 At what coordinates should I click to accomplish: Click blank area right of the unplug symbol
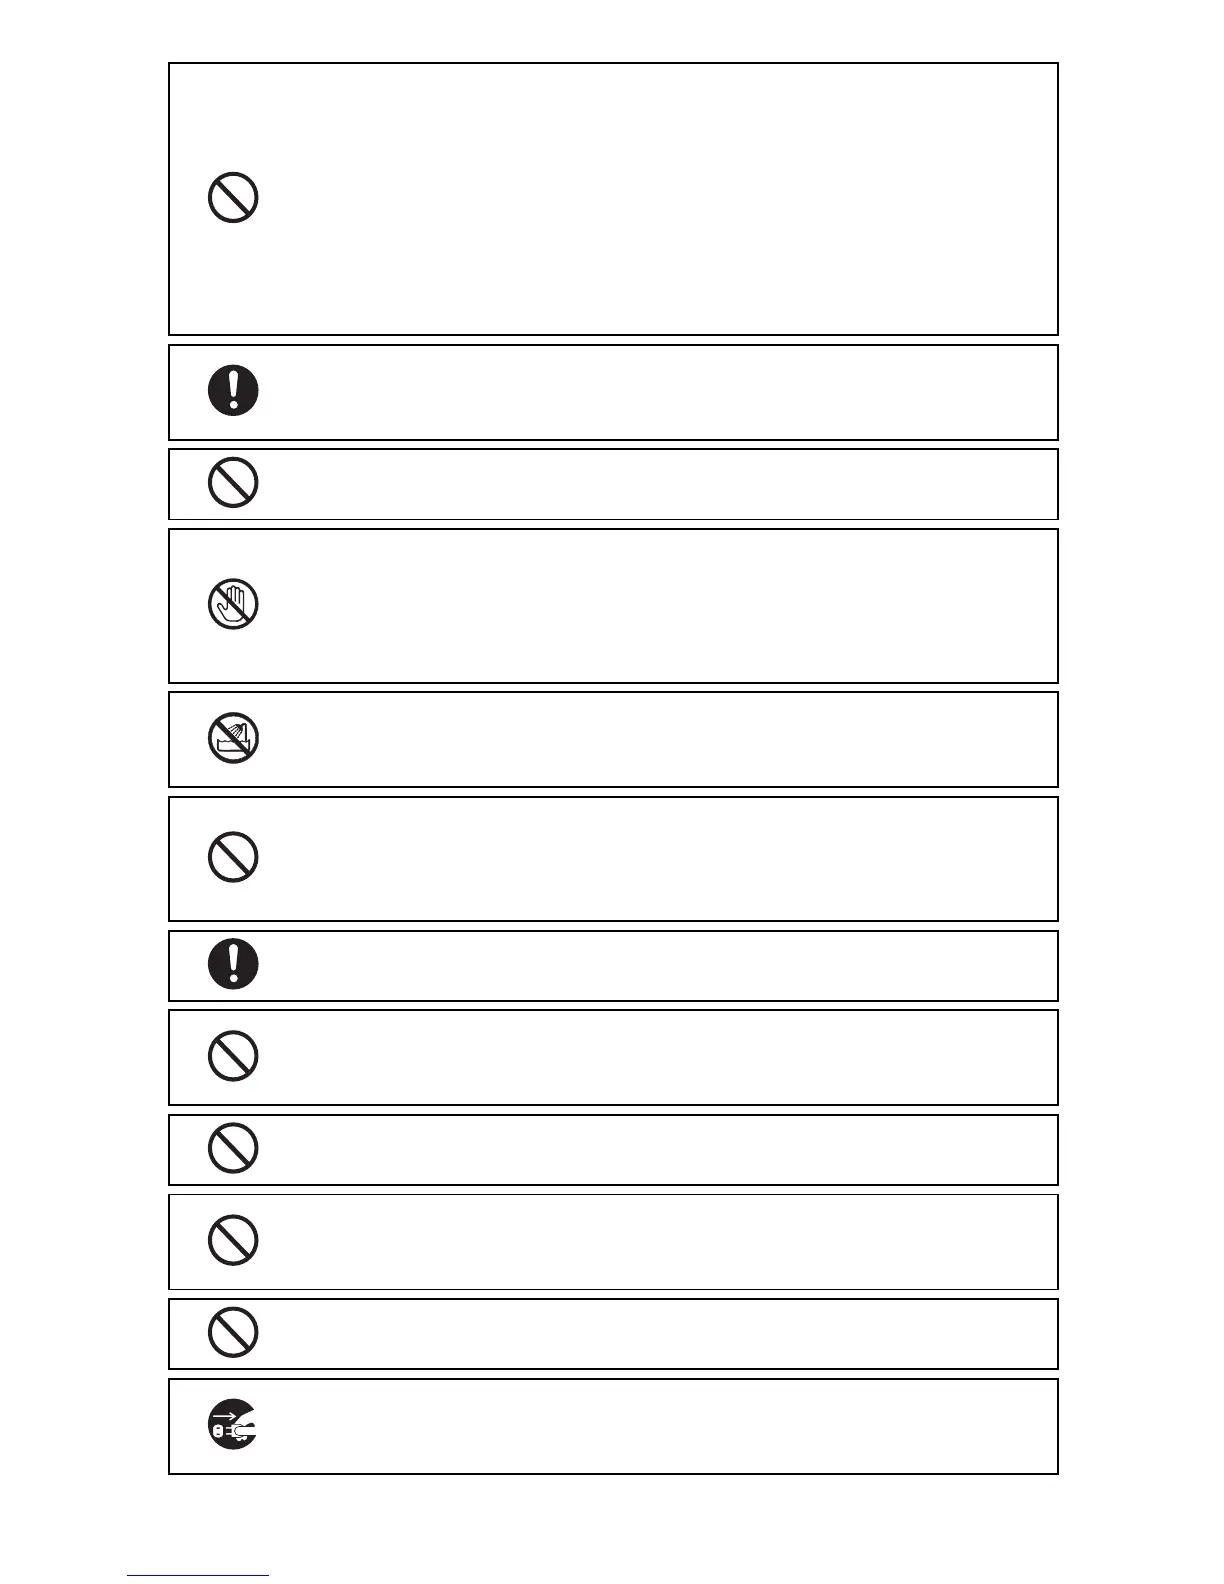pos(650,1426)
